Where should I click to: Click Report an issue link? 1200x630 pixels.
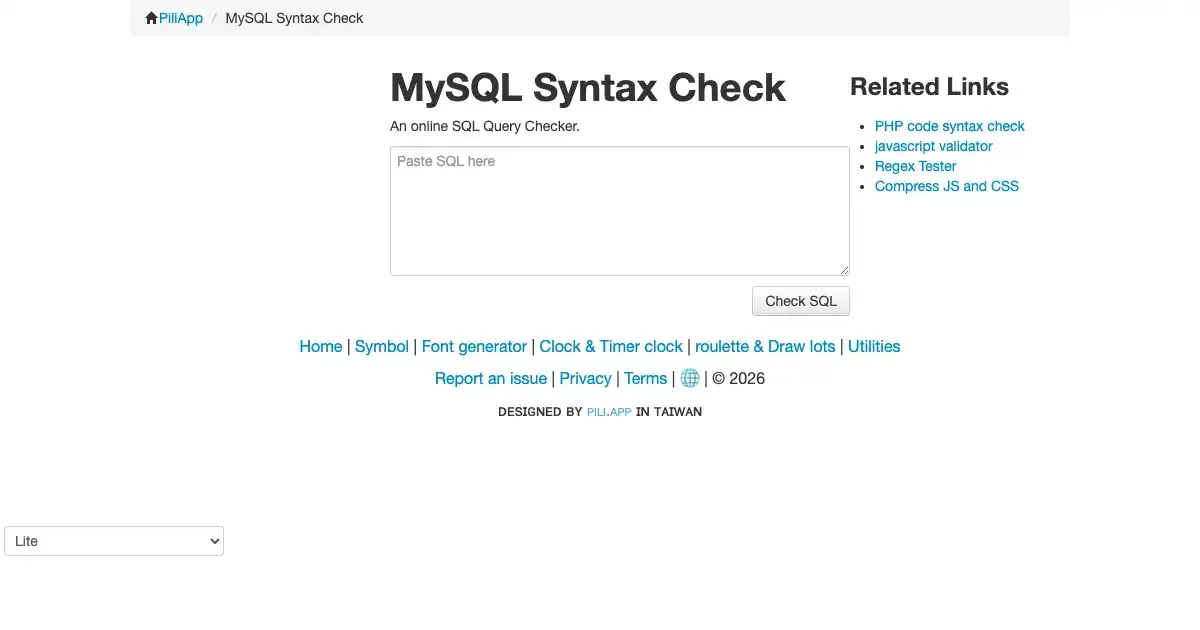(x=491, y=378)
